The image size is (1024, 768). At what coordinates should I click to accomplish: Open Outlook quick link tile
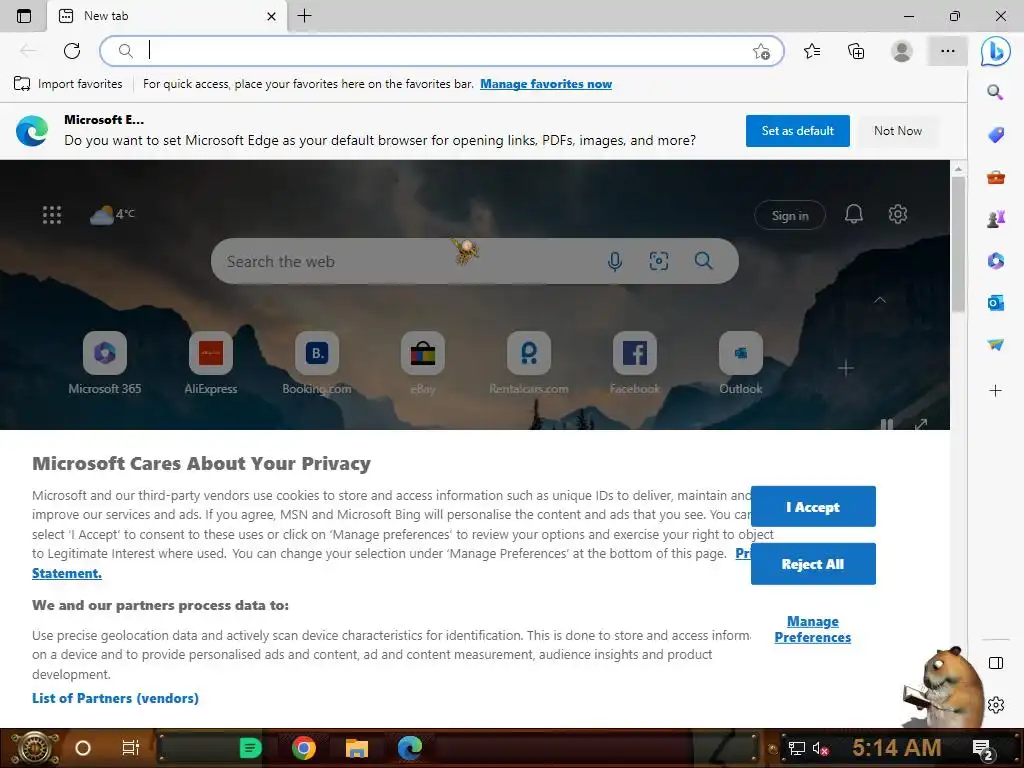coord(741,363)
